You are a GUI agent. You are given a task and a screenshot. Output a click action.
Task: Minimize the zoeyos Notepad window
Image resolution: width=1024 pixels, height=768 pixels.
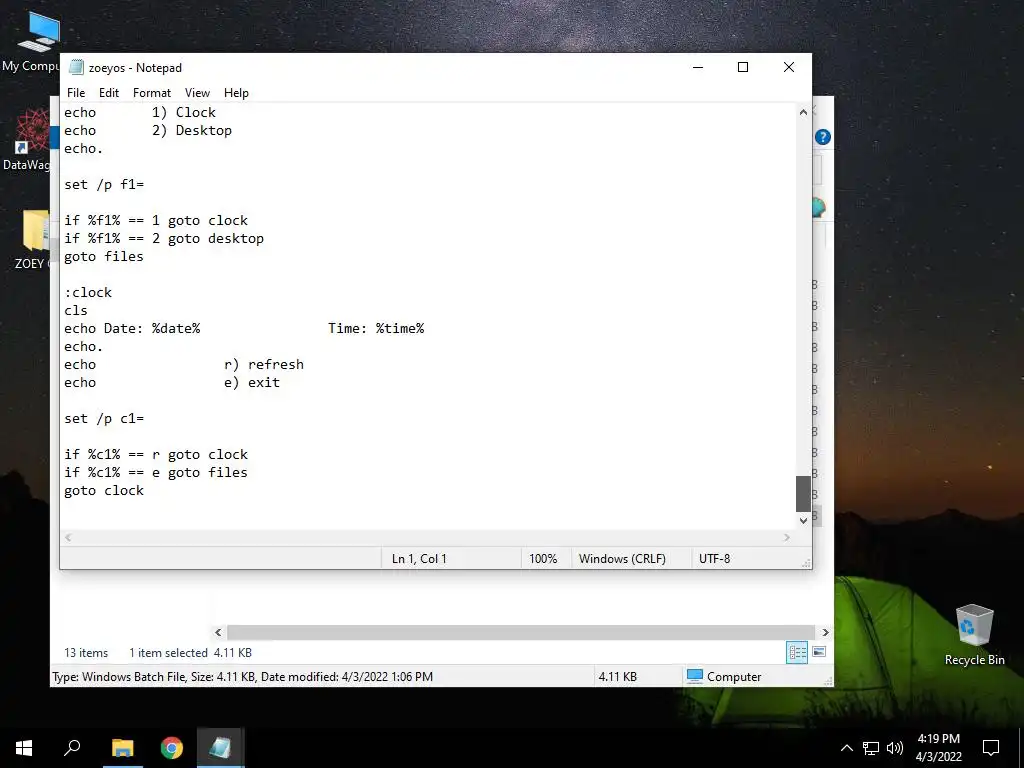click(x=697, y=67)
